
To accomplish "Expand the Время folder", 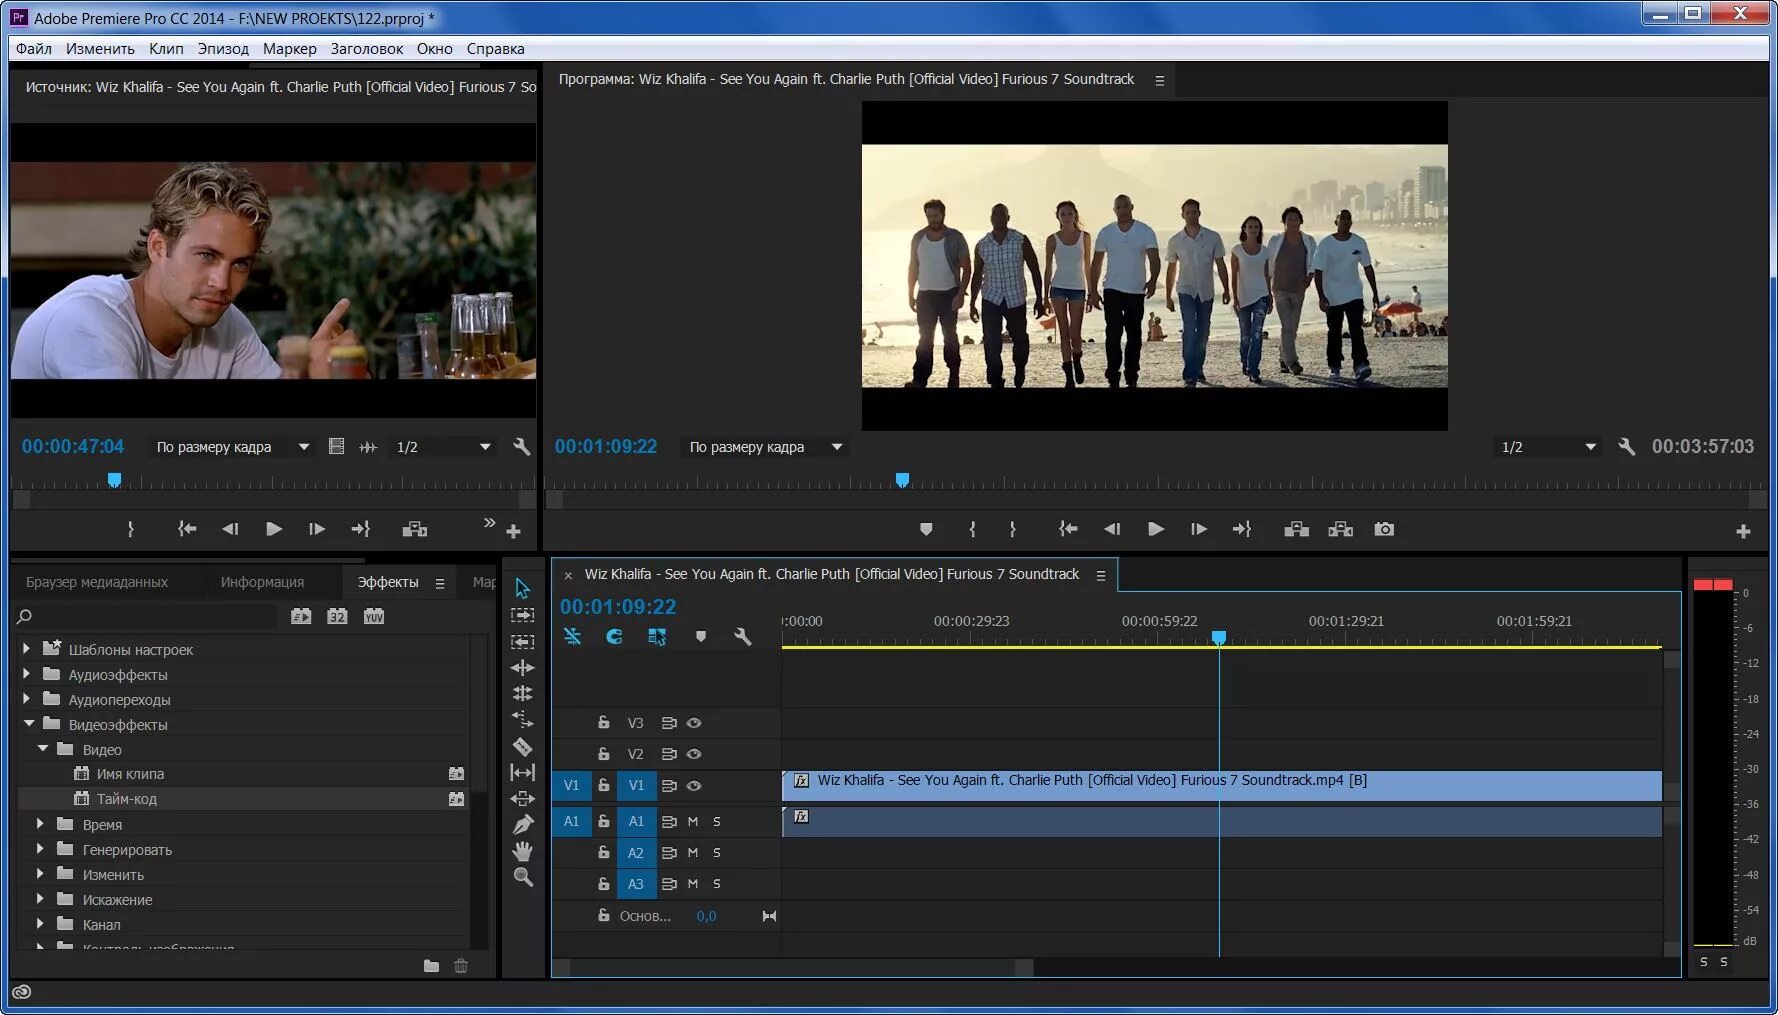I will coord(40,824).
